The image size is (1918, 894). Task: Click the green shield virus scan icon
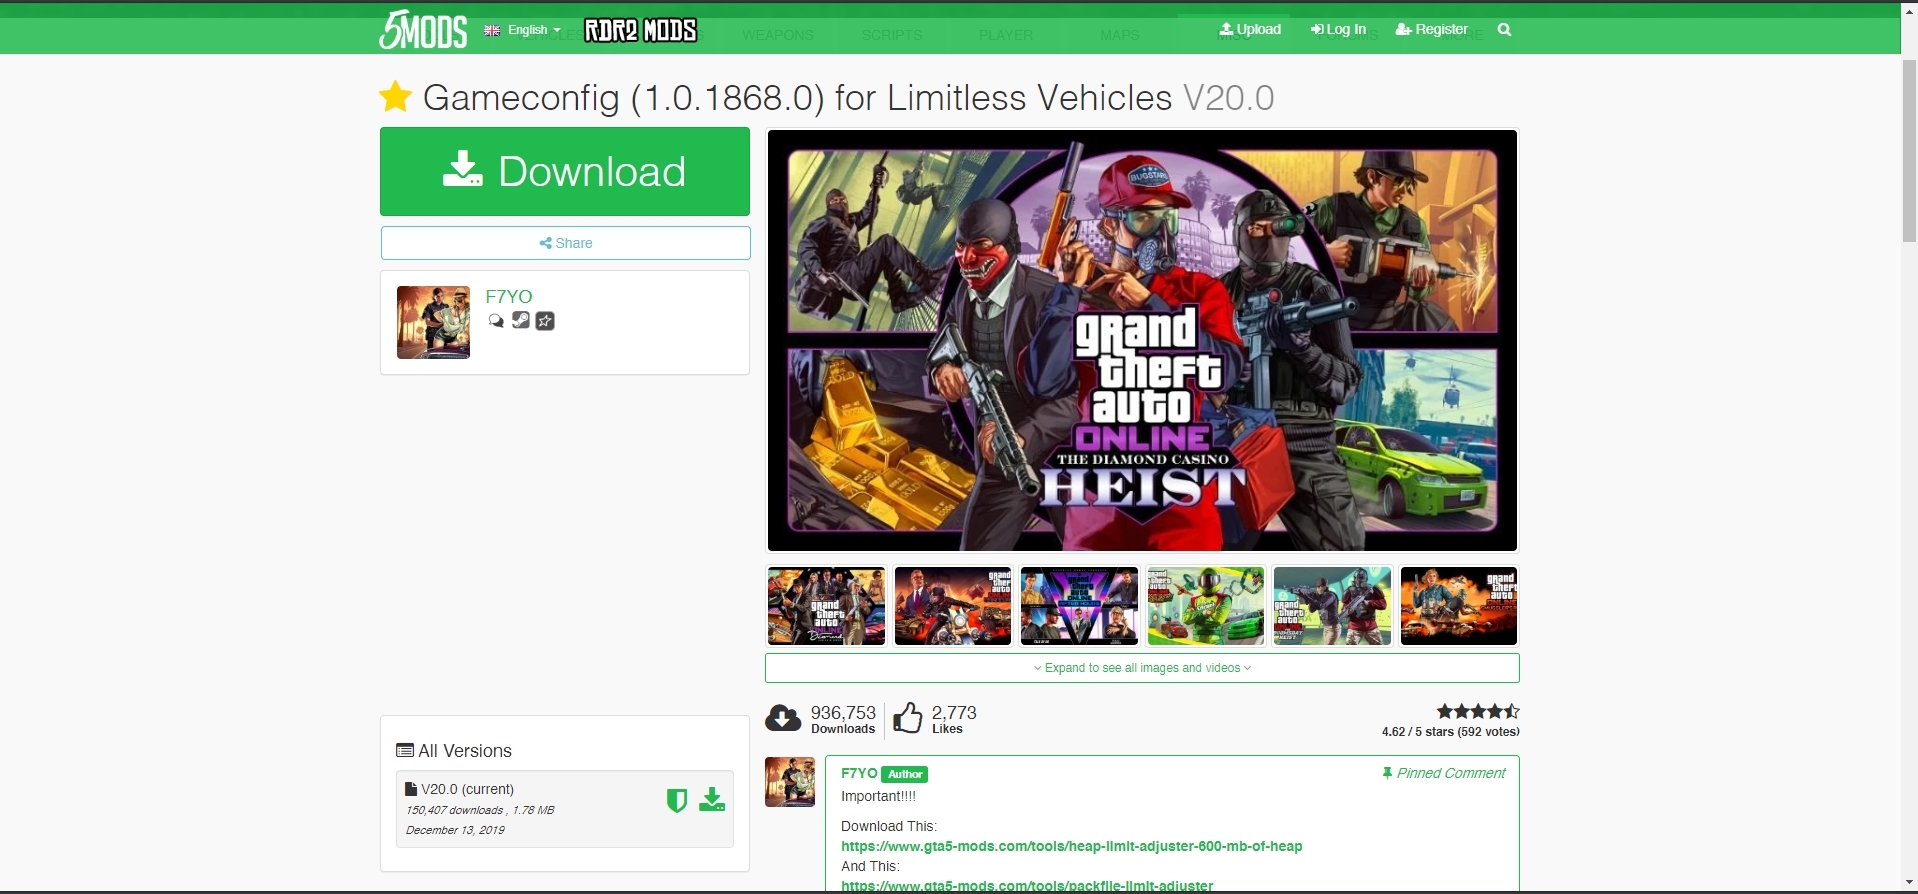677,800
